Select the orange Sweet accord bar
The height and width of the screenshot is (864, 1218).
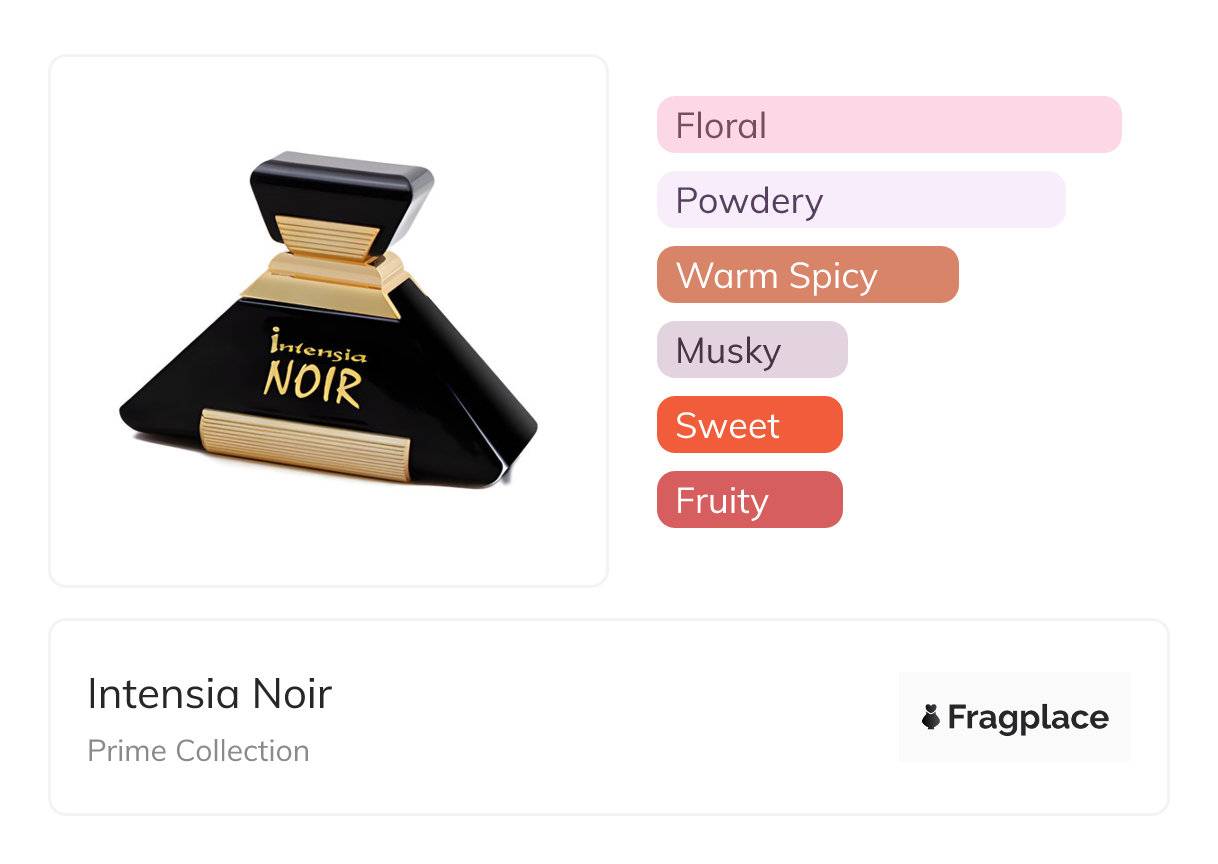(x=749, y=425)
